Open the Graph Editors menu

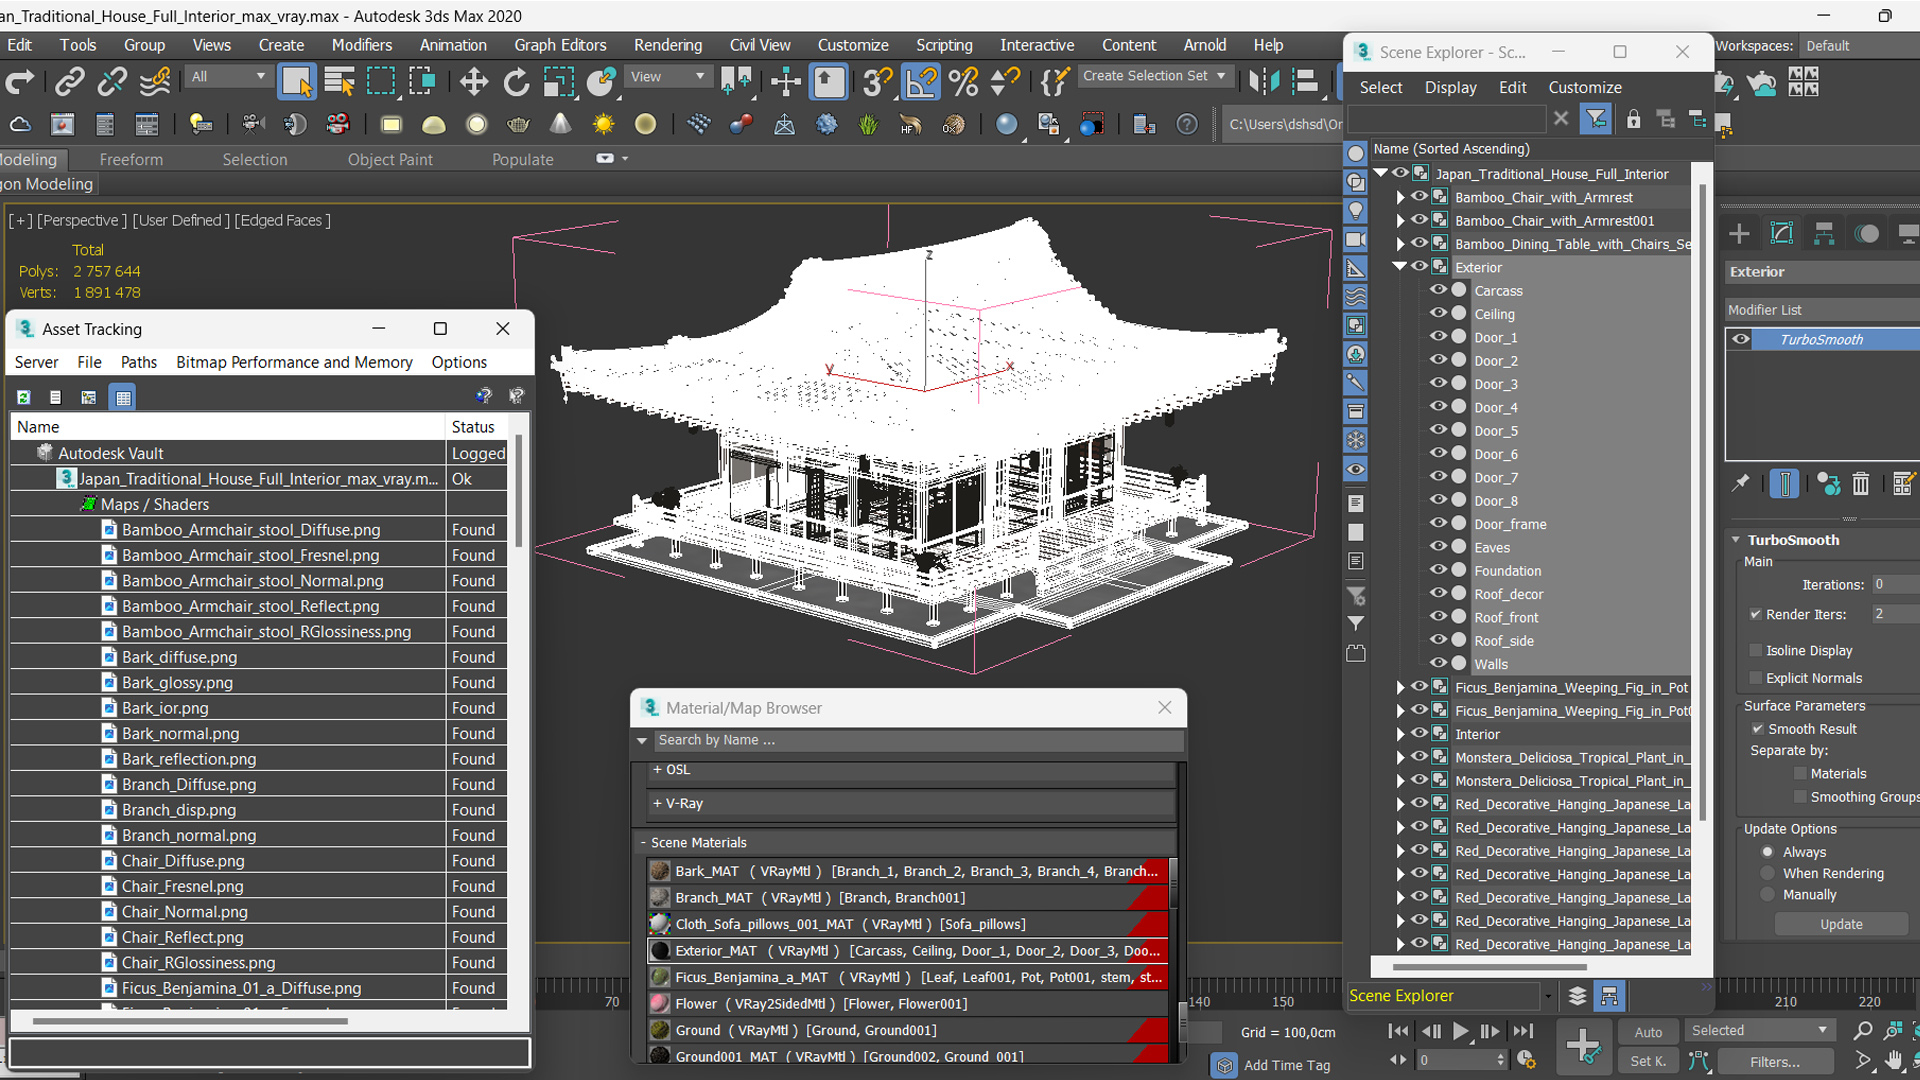pyautogui.click(x=560, y=45)
